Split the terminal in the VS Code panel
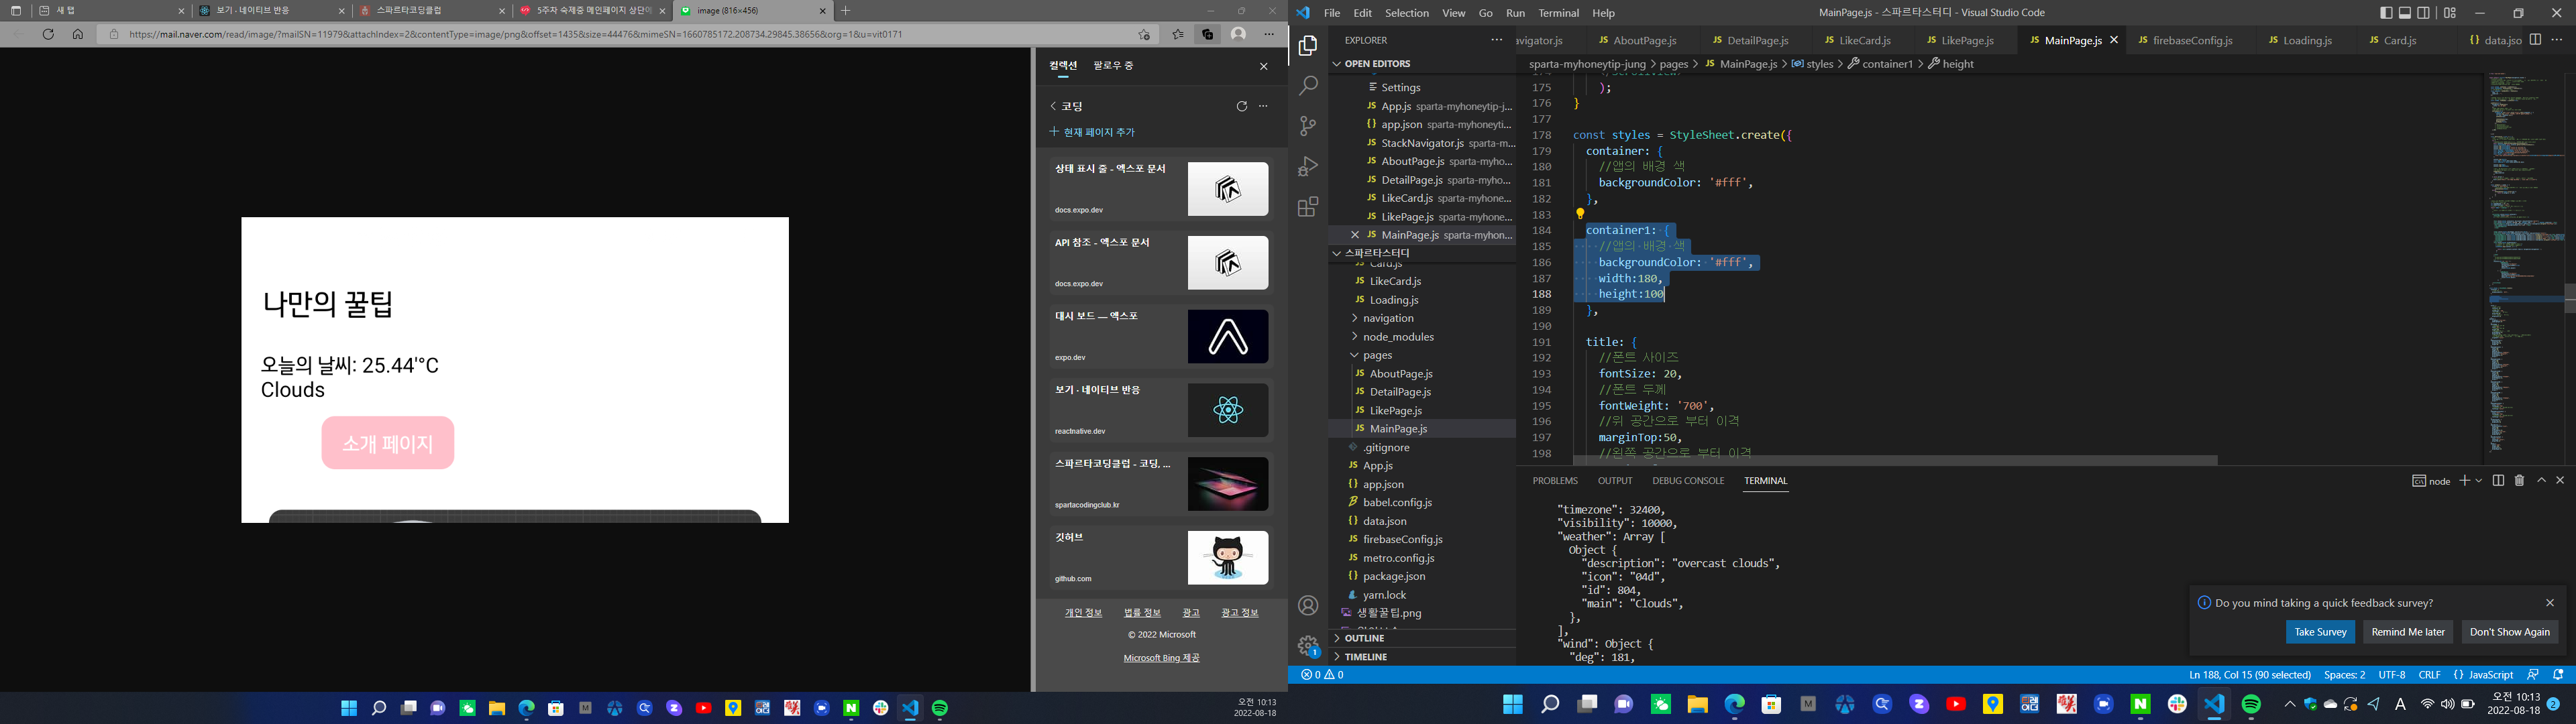 (2498, 481)
